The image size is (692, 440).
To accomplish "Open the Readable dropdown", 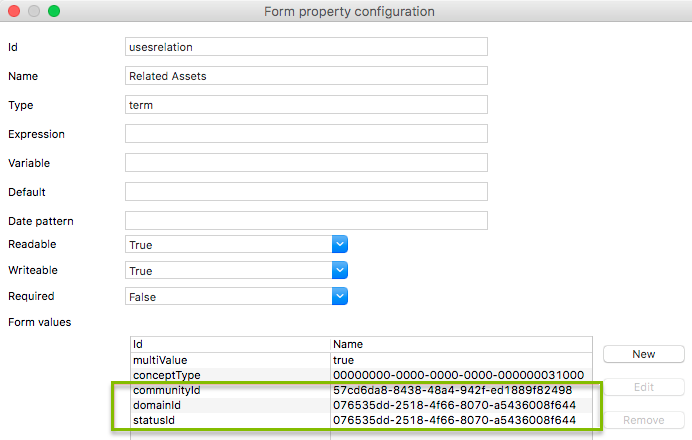I will [236, 244].
